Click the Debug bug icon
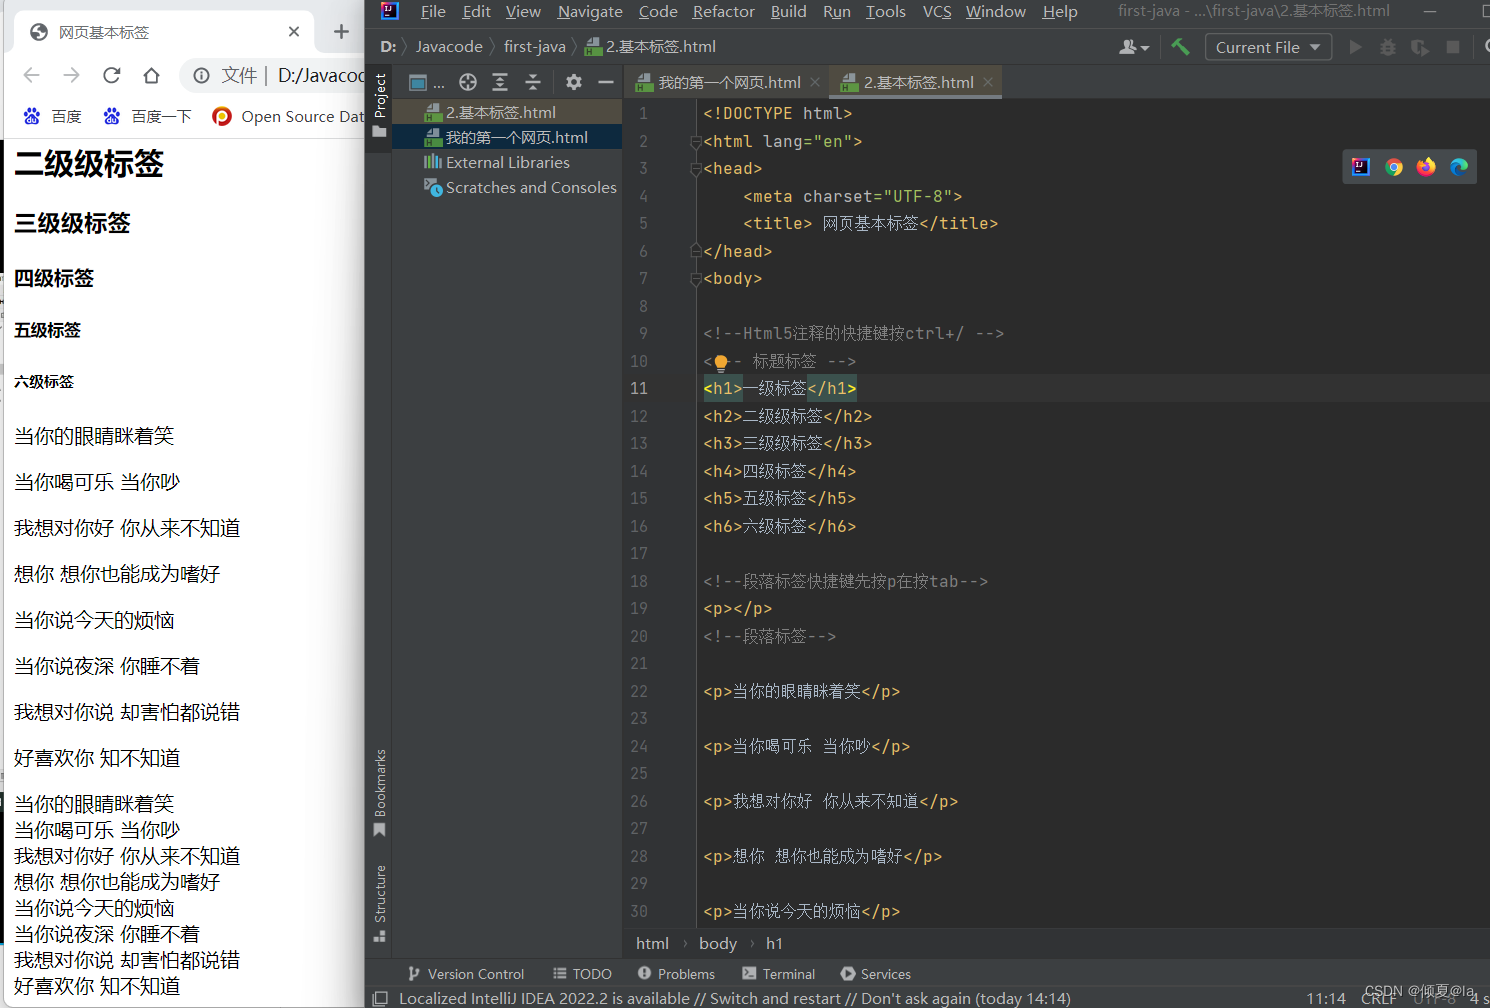The image size is (1490, 1008). click(1388, 47)
